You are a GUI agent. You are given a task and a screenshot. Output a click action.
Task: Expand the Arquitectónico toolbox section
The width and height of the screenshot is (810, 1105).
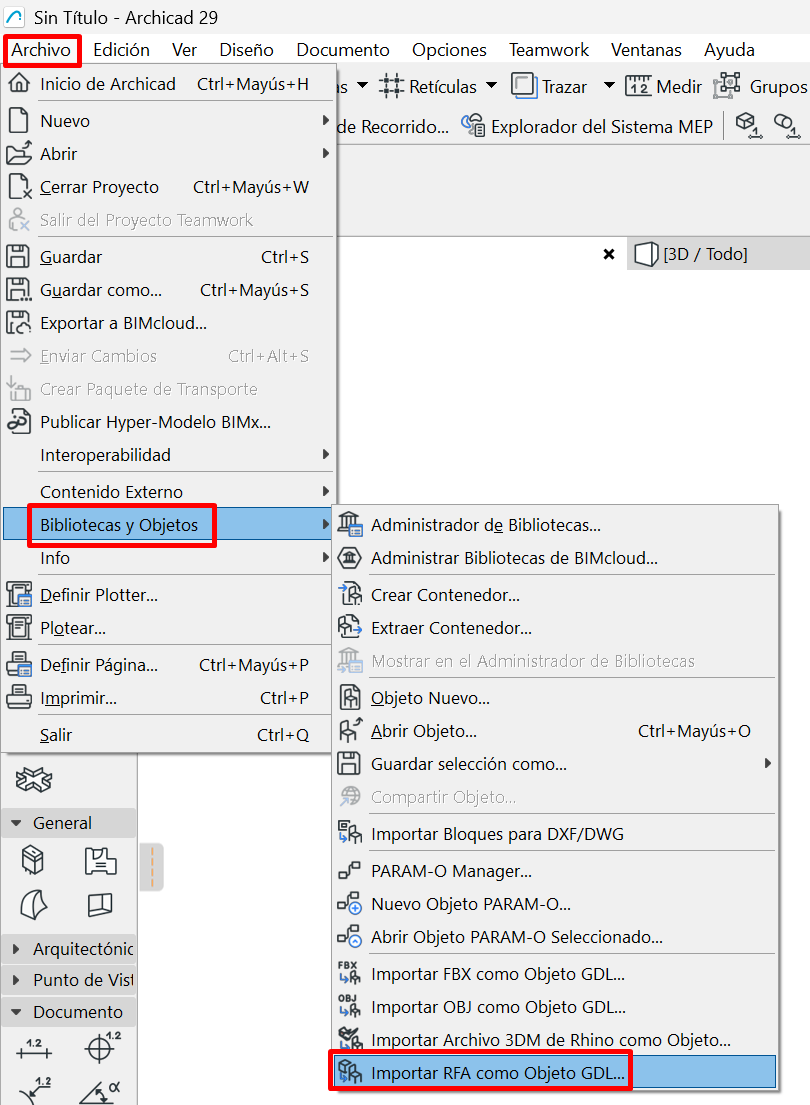click(x=17, y=949)
